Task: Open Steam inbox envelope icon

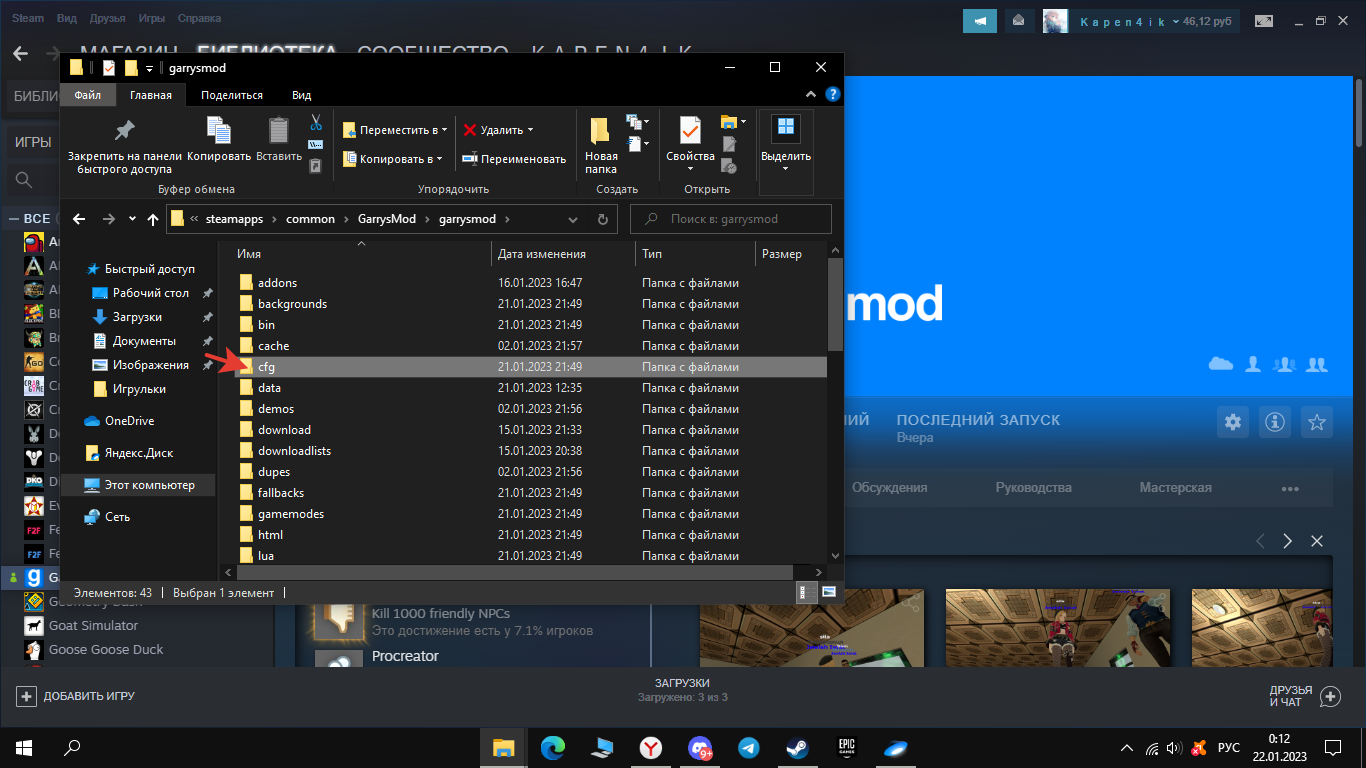Action: (x=1019, y=20)
